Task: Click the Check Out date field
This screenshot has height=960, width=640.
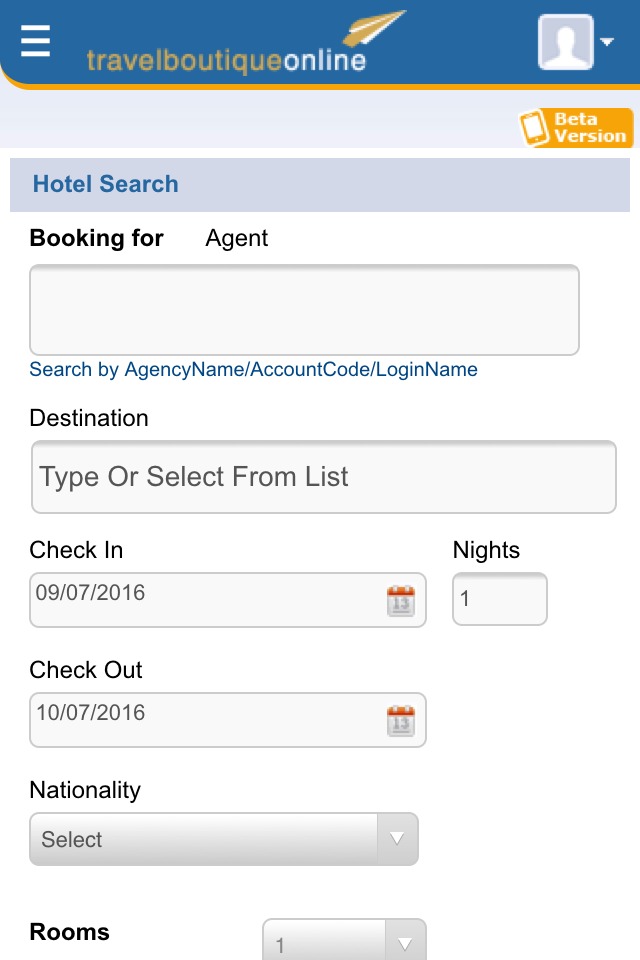Action: pos(228,720)
